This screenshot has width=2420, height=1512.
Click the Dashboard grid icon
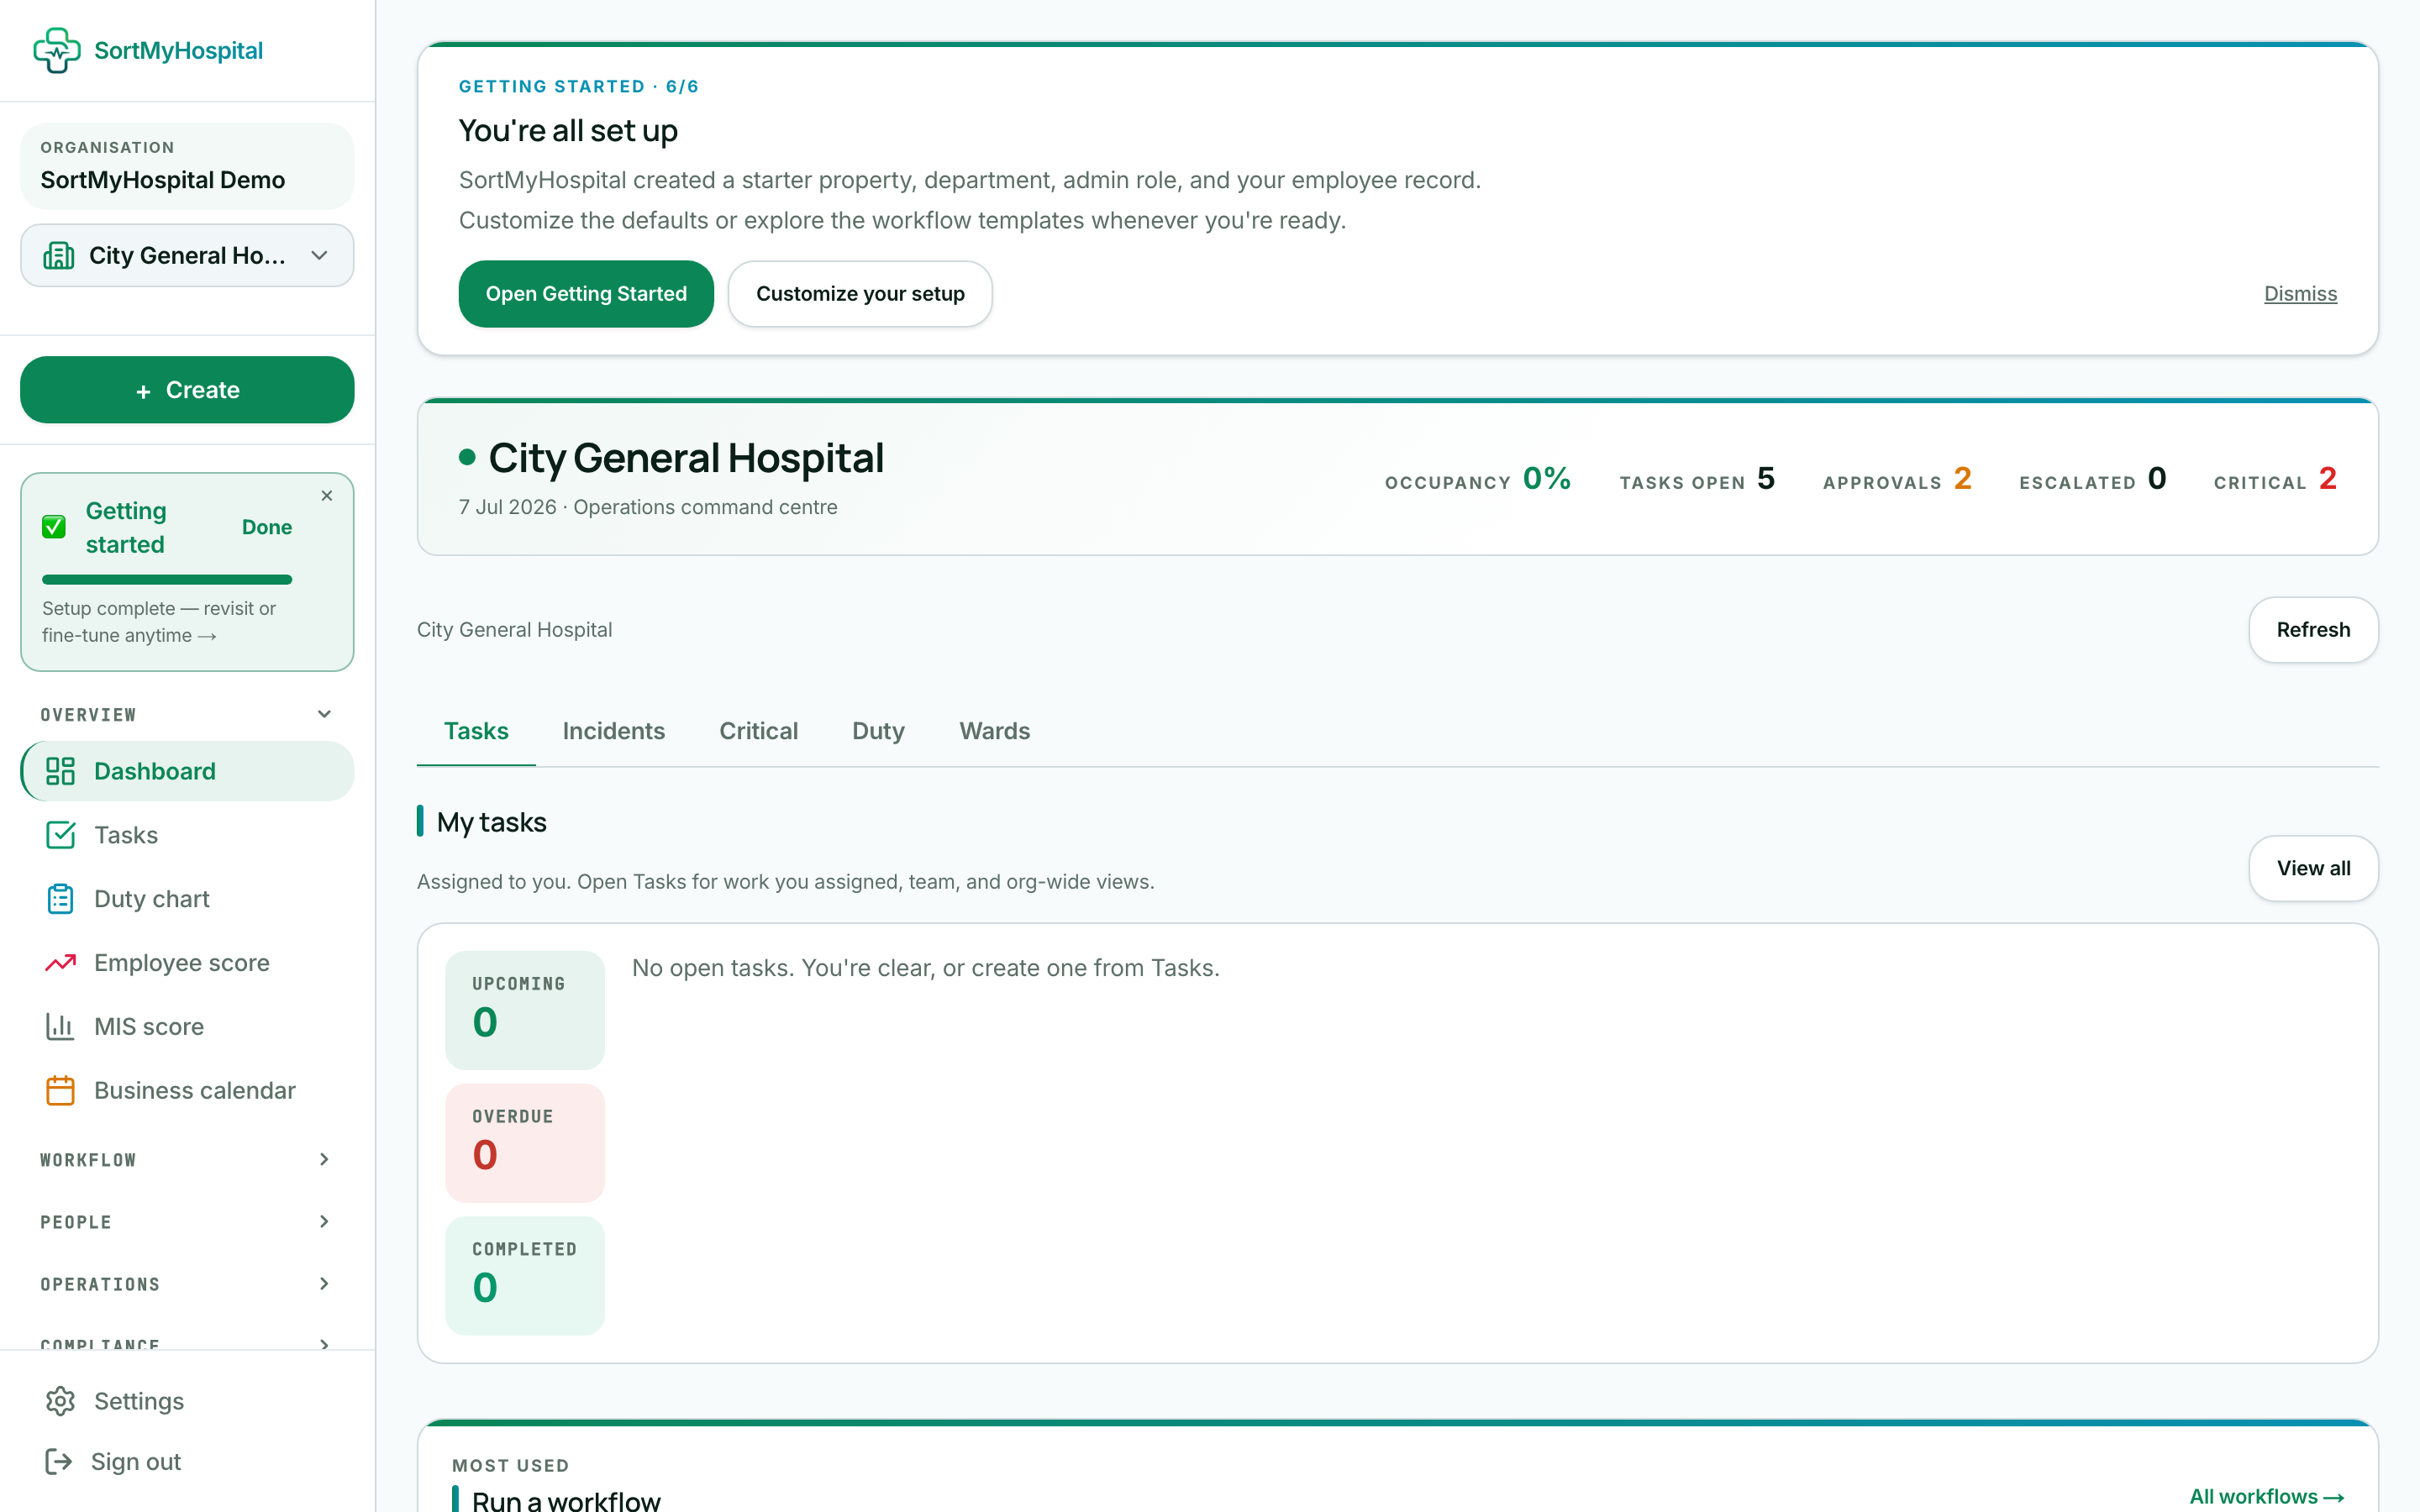(60, 771)
